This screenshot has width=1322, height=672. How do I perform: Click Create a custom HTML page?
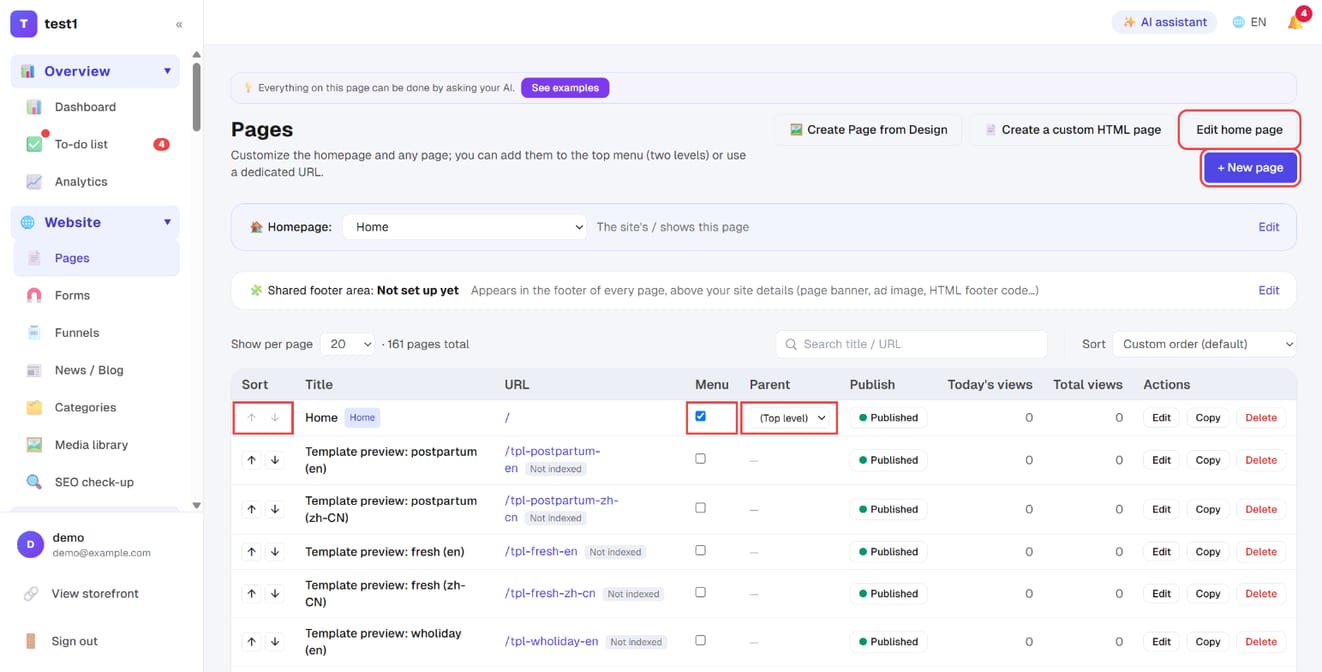tap(1071, 130)
